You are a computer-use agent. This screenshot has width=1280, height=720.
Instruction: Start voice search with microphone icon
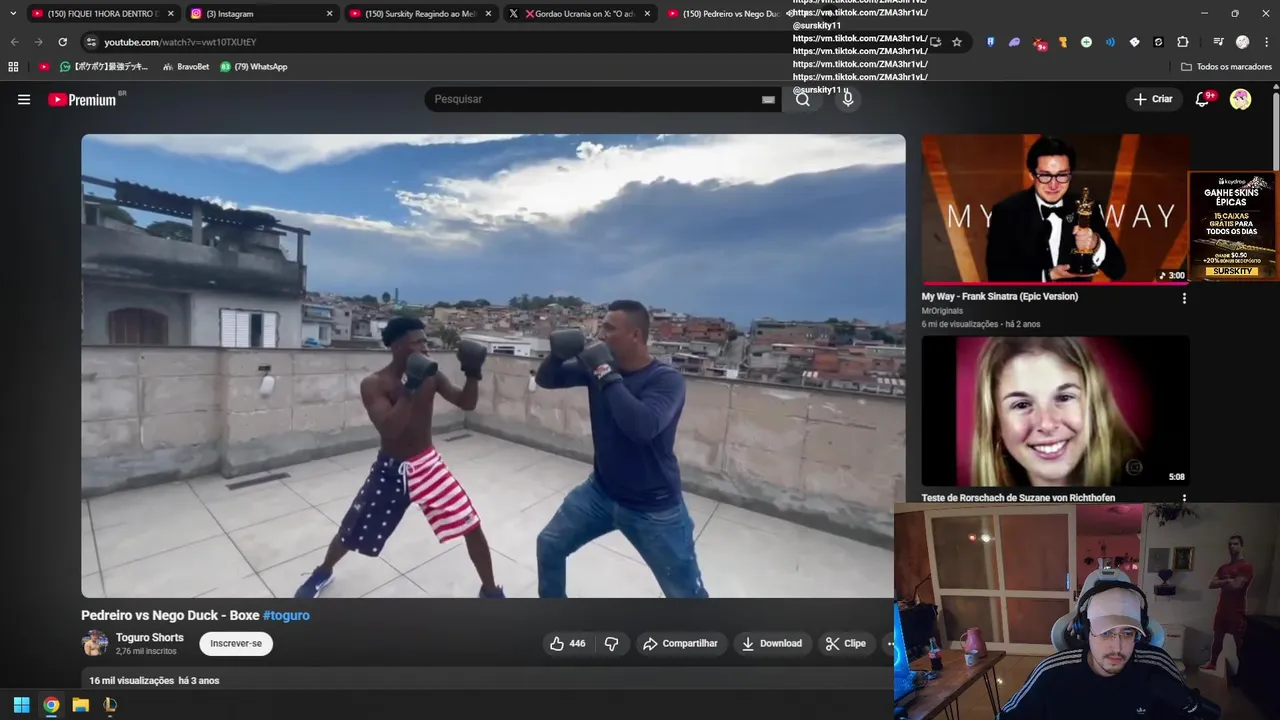(848, 99)
